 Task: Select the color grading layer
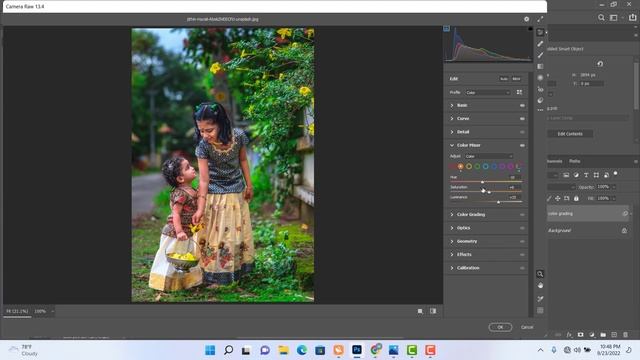pyautogui.click(x=587, y=213)
